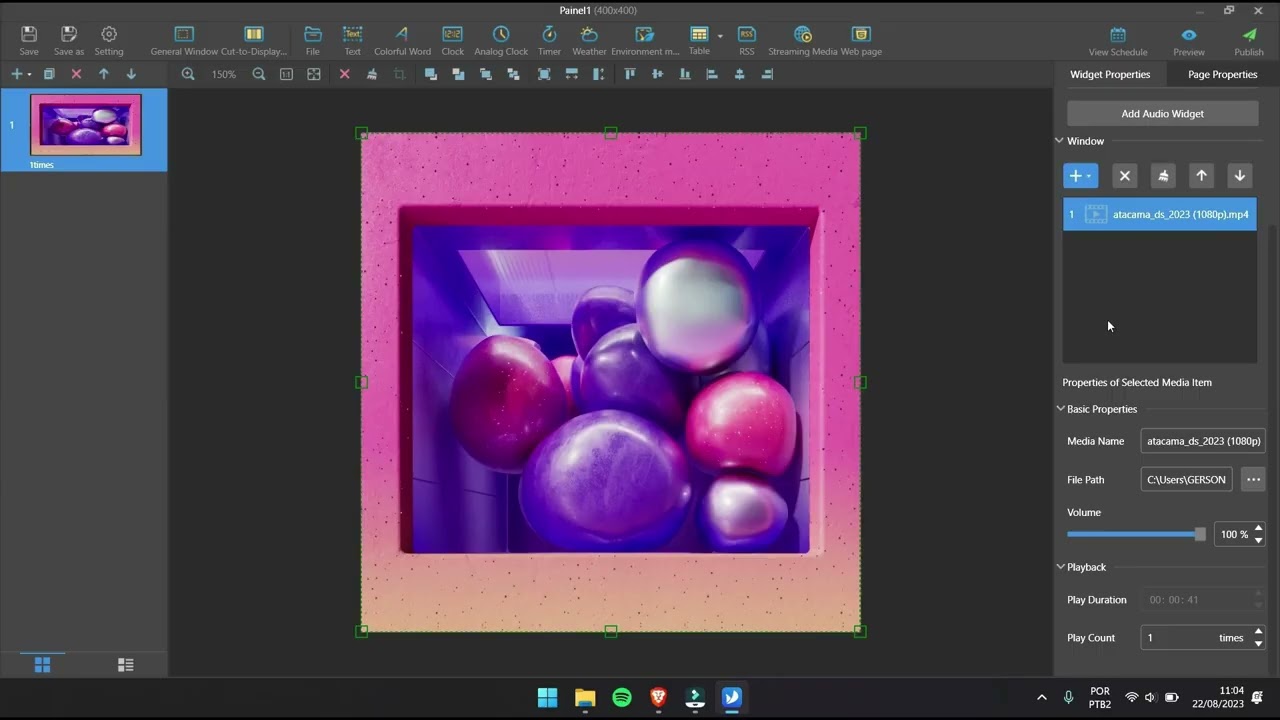Collapse the Basic Properties section
Screen dimensions: 1280x720
pos(1060,409)
